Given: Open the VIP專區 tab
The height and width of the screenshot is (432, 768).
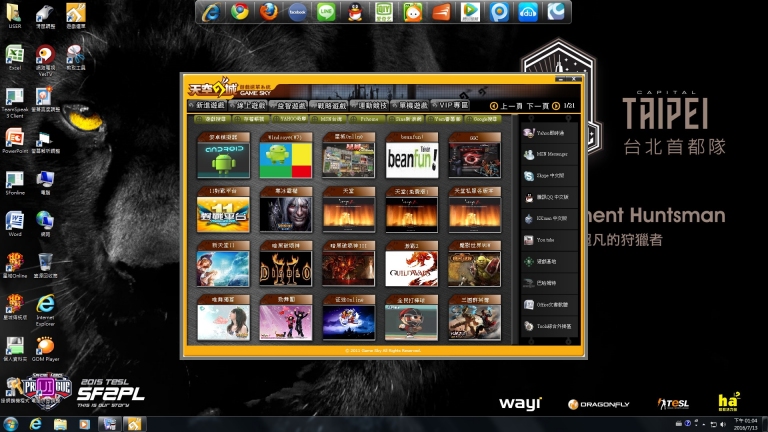Looking at the screenshot, I should [451, 105].
